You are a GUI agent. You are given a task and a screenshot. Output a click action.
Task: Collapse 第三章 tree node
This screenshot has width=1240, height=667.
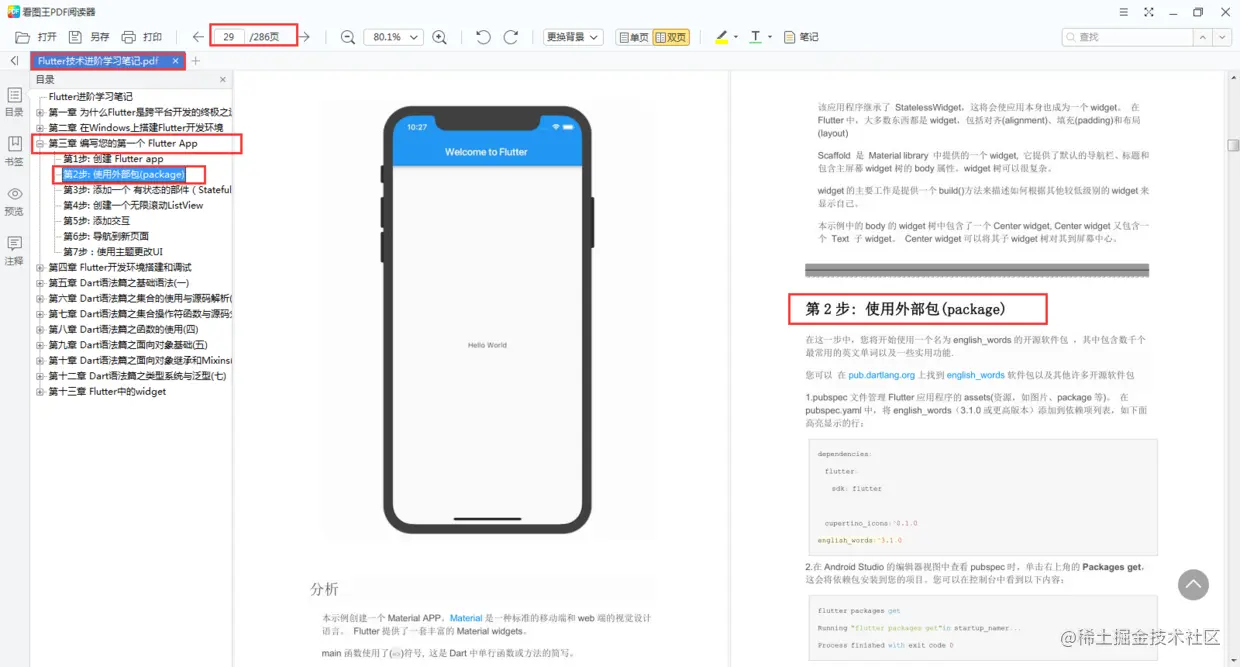40,144
